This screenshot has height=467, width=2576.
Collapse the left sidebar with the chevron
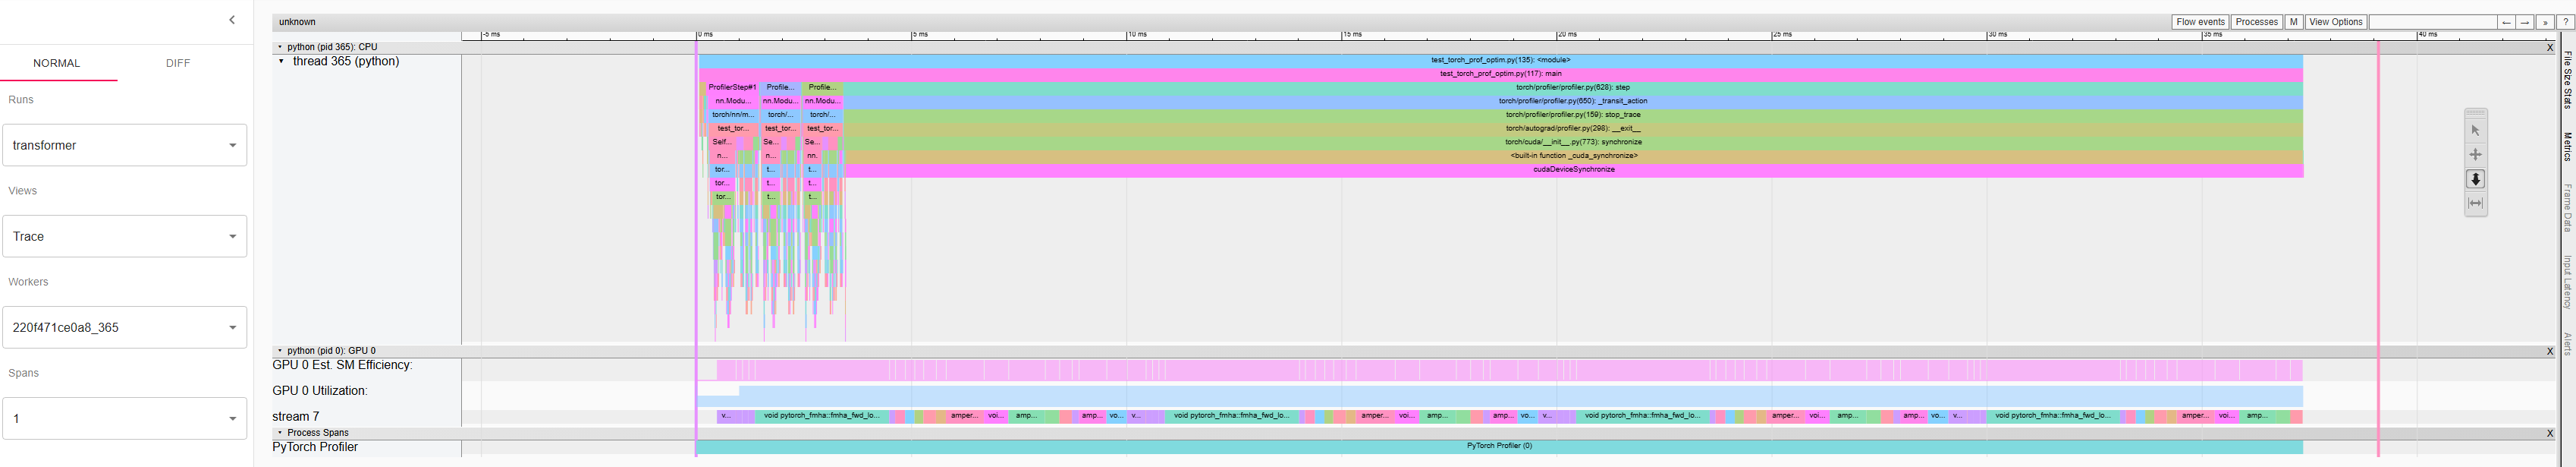click(232, 20)
